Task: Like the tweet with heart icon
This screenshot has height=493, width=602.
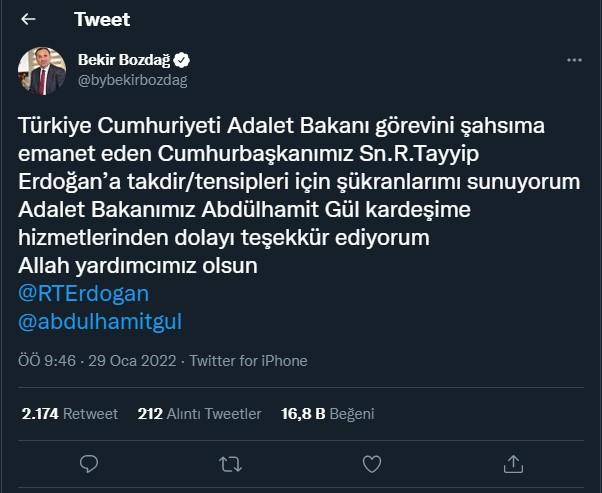Action: (x=372, y=462)
